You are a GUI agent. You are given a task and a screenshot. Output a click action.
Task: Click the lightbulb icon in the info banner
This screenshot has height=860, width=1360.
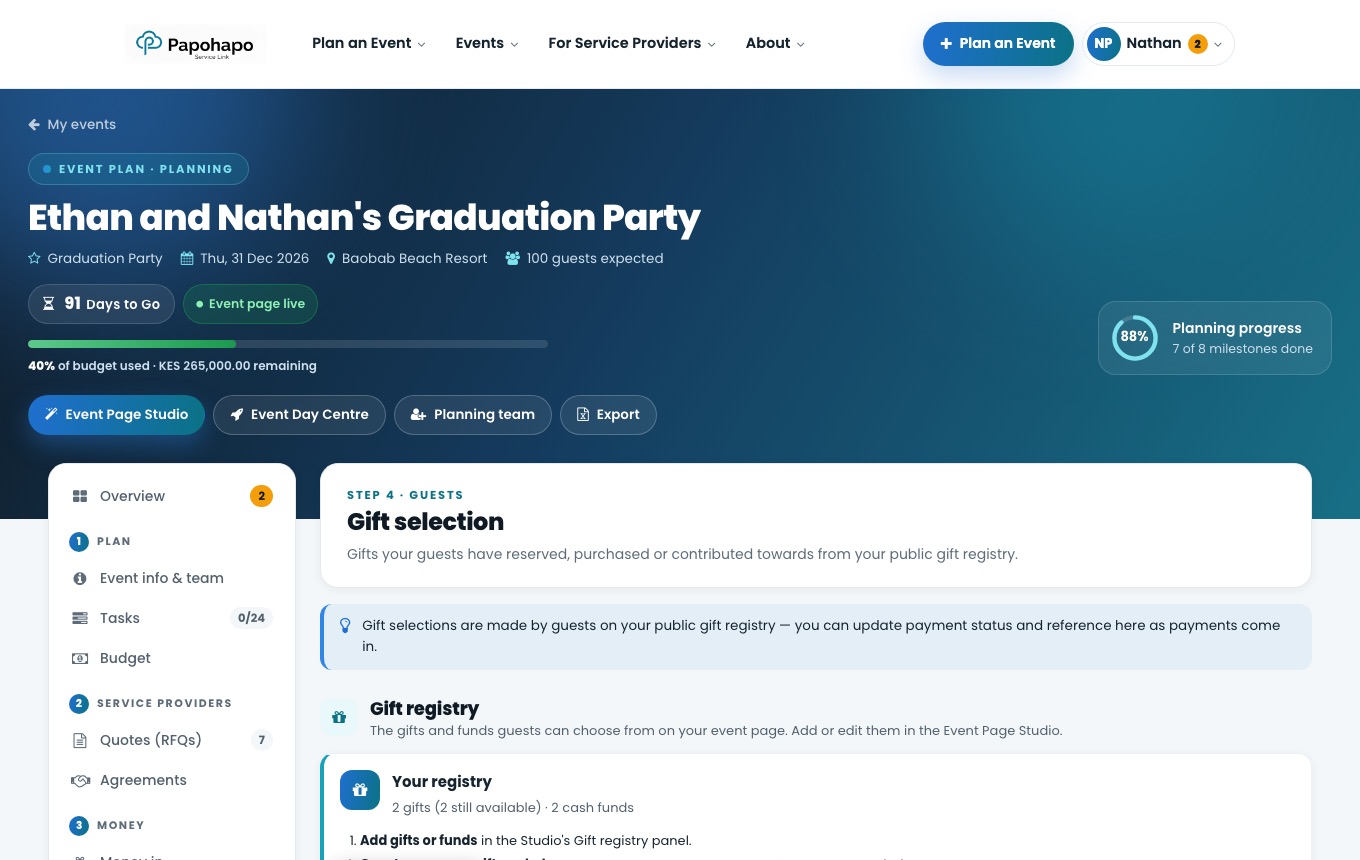345,626
